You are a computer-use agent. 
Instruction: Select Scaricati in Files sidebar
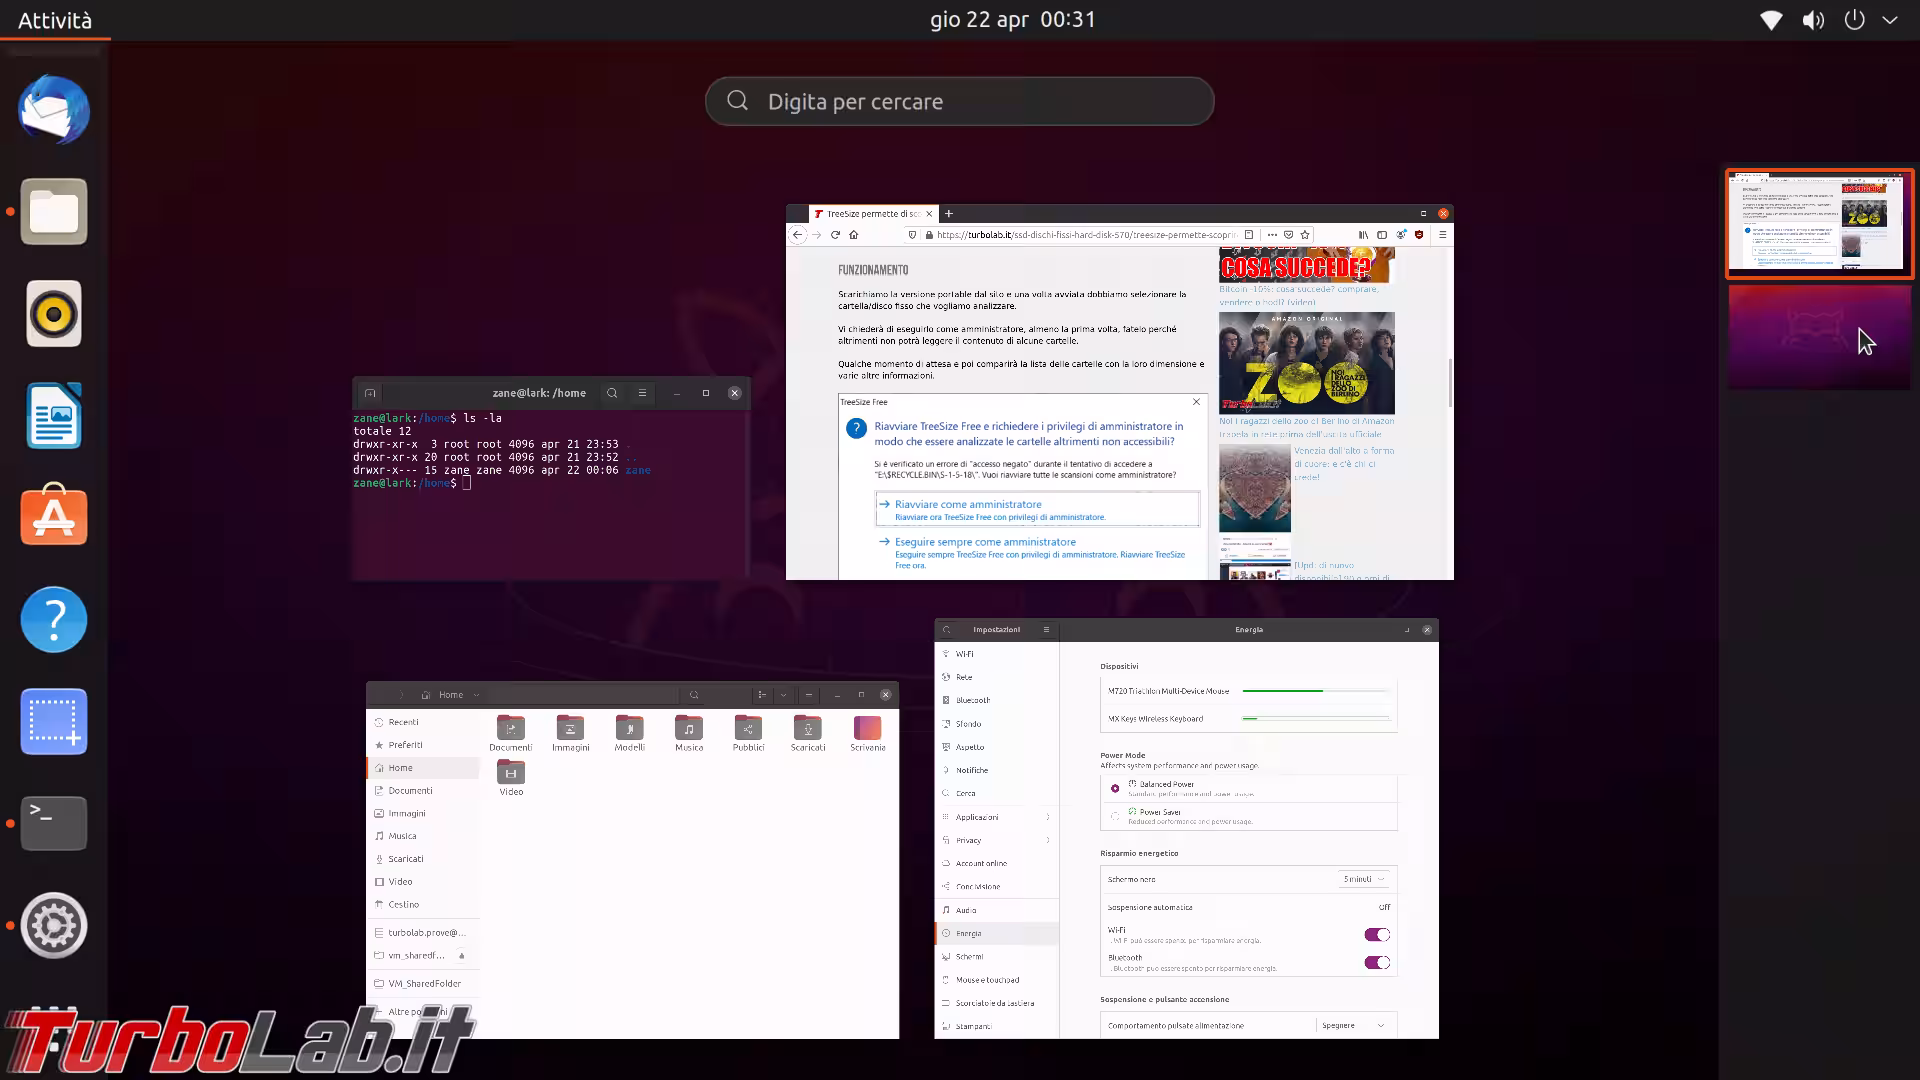click(406, 859)
